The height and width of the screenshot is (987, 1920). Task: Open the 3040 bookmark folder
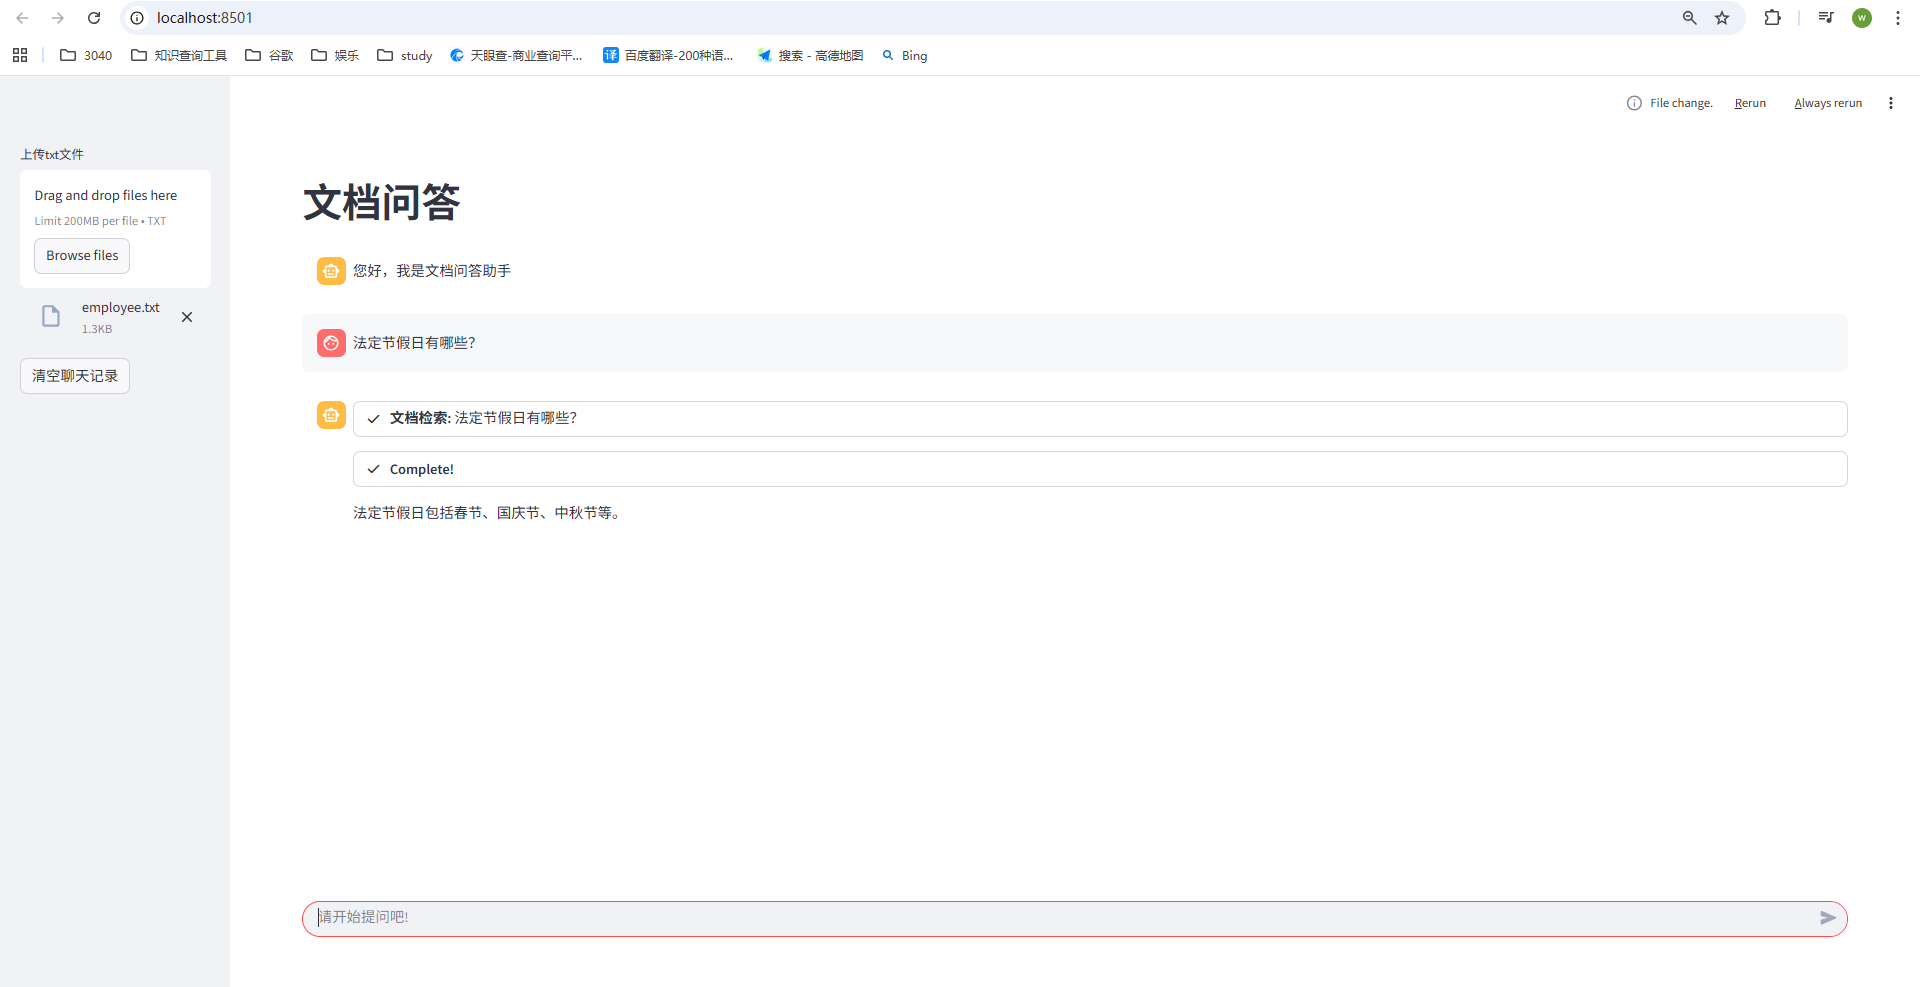tap(86, 55)
